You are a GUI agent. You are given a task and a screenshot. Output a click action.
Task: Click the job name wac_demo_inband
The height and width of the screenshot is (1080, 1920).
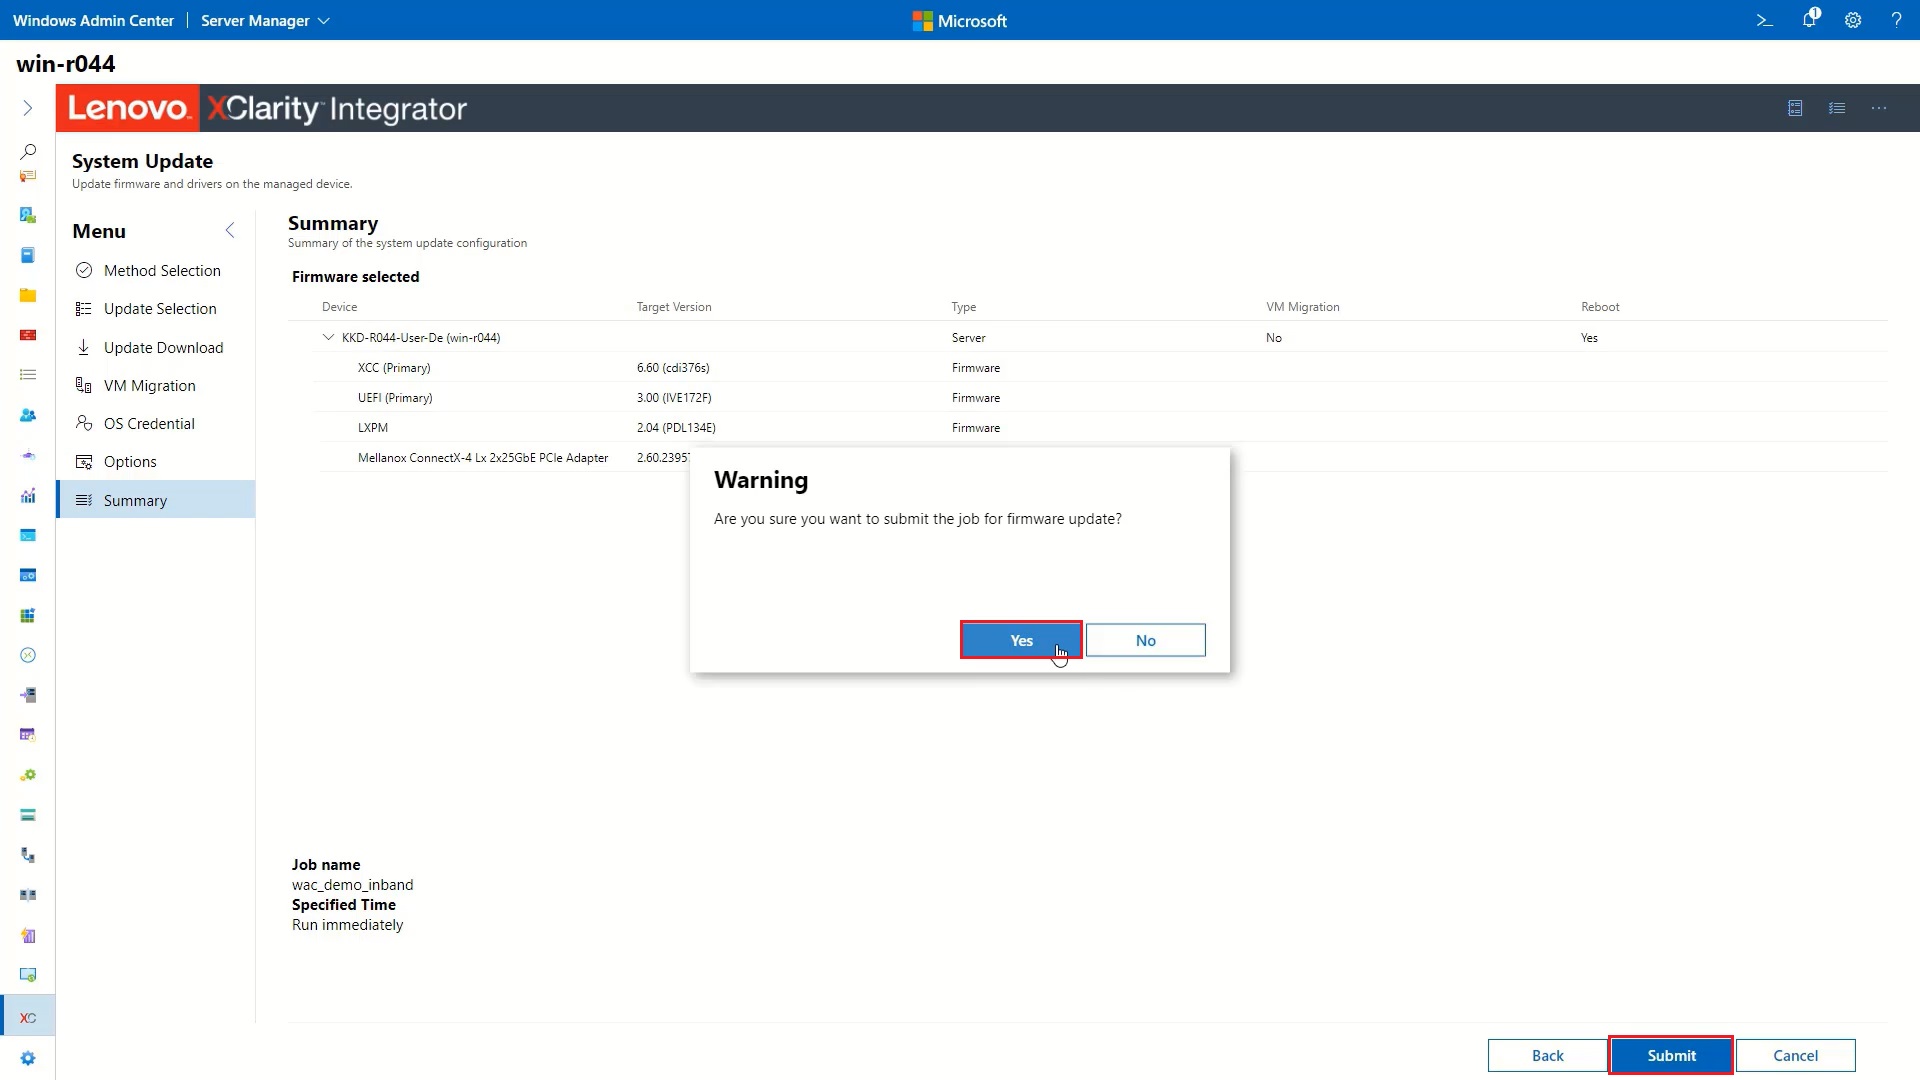[x=352, y=885]
